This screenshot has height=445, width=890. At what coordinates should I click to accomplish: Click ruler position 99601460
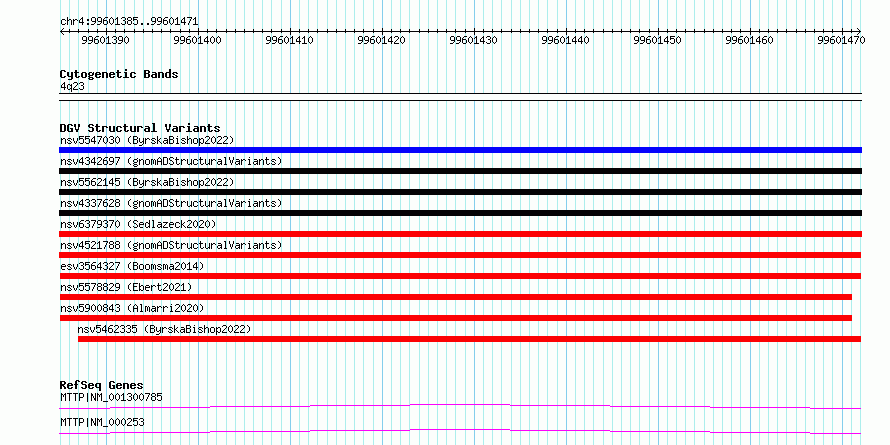point(750,40)
